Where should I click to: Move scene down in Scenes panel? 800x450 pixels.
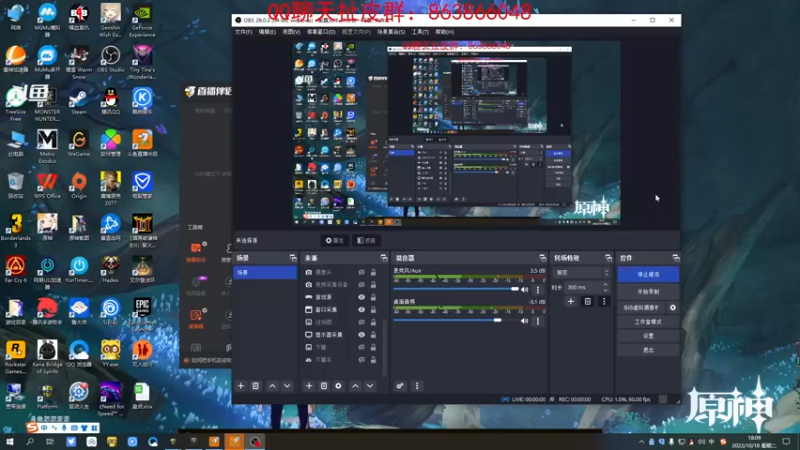coord(287,386)
